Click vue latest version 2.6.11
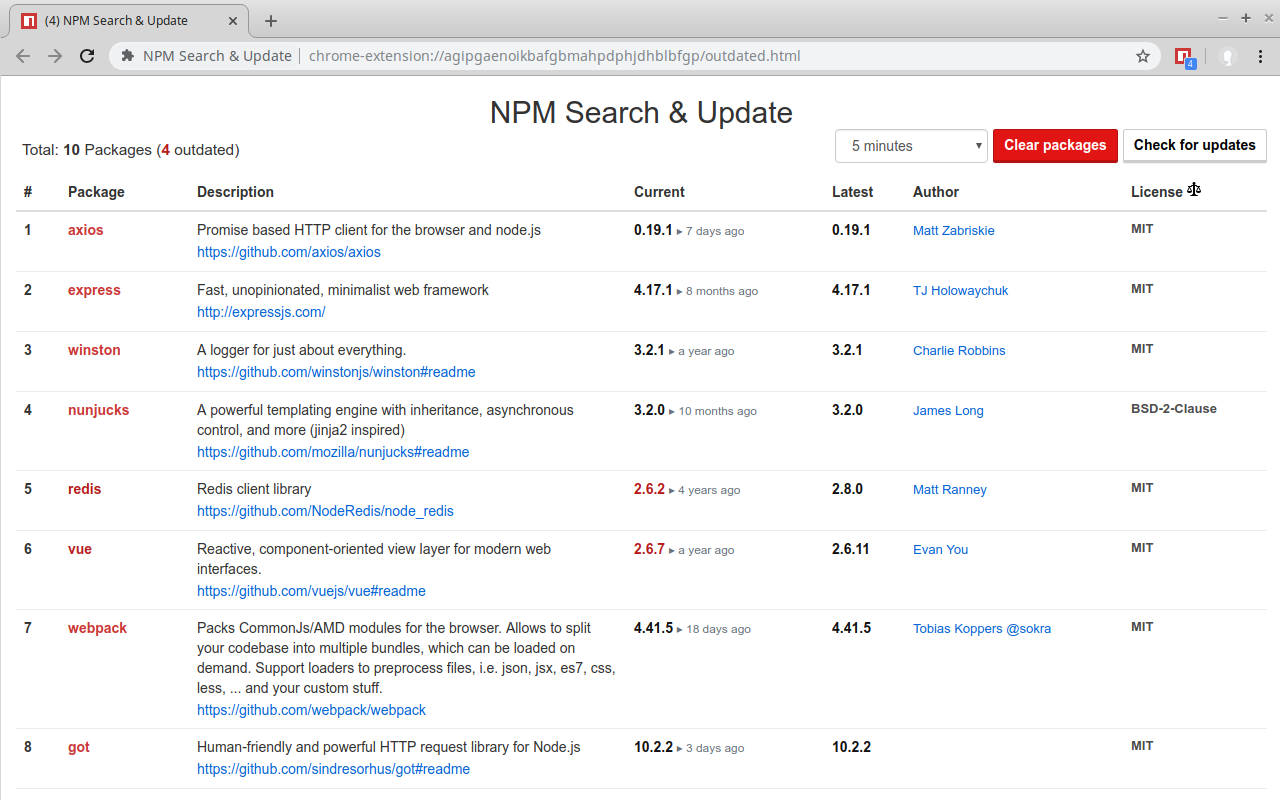The image size is (1280, 800). pos(851,549)
